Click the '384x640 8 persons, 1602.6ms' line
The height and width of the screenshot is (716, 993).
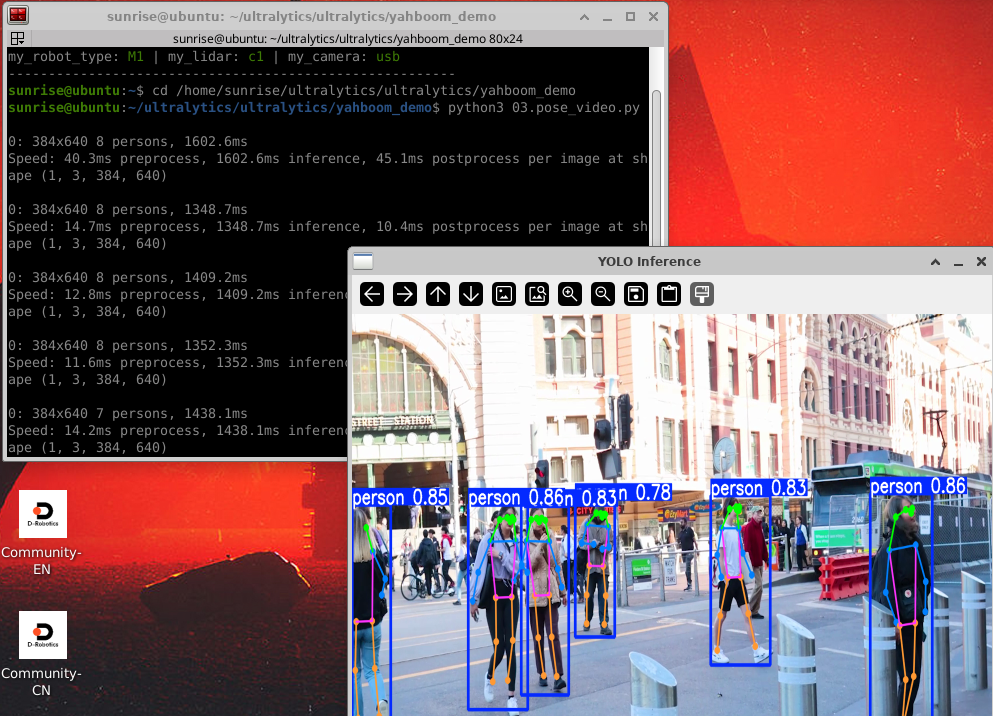pos(128,141)
